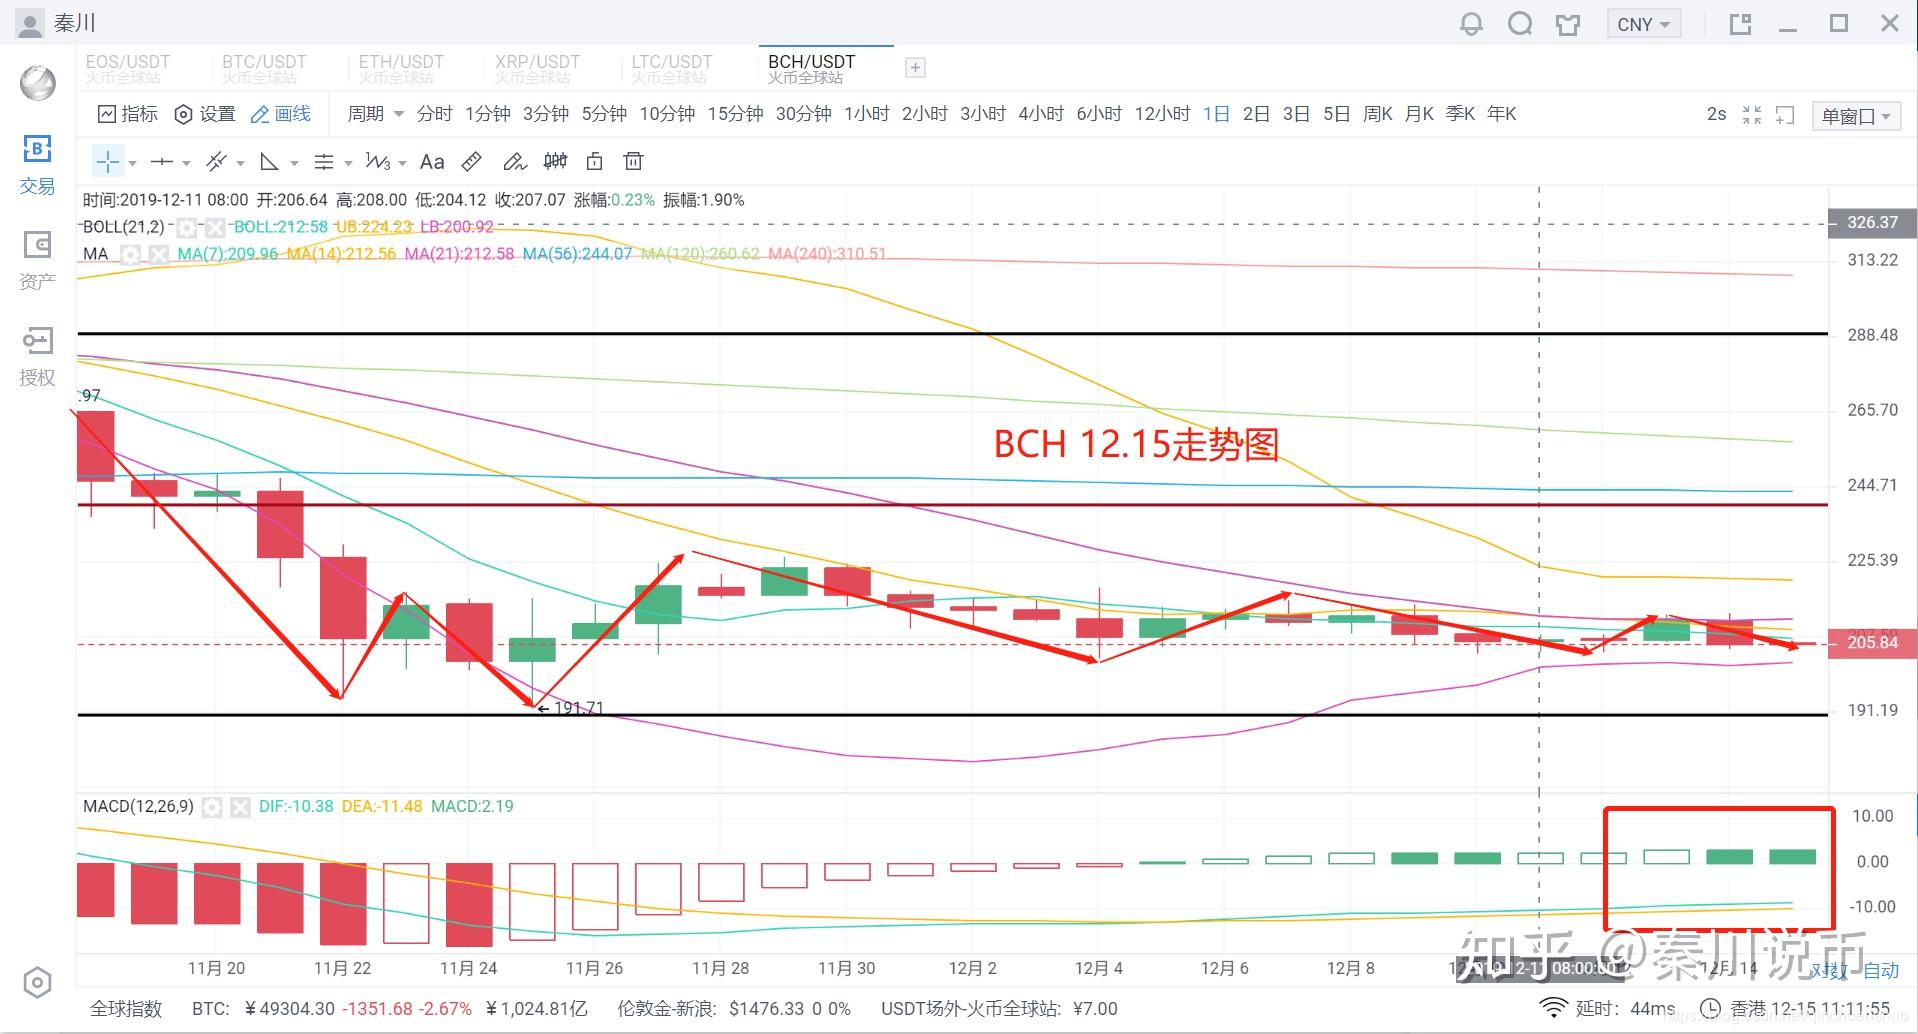Select the ruler measurement tool
Viewport: 1918px width, 1034px height.
tap(472, 162)
